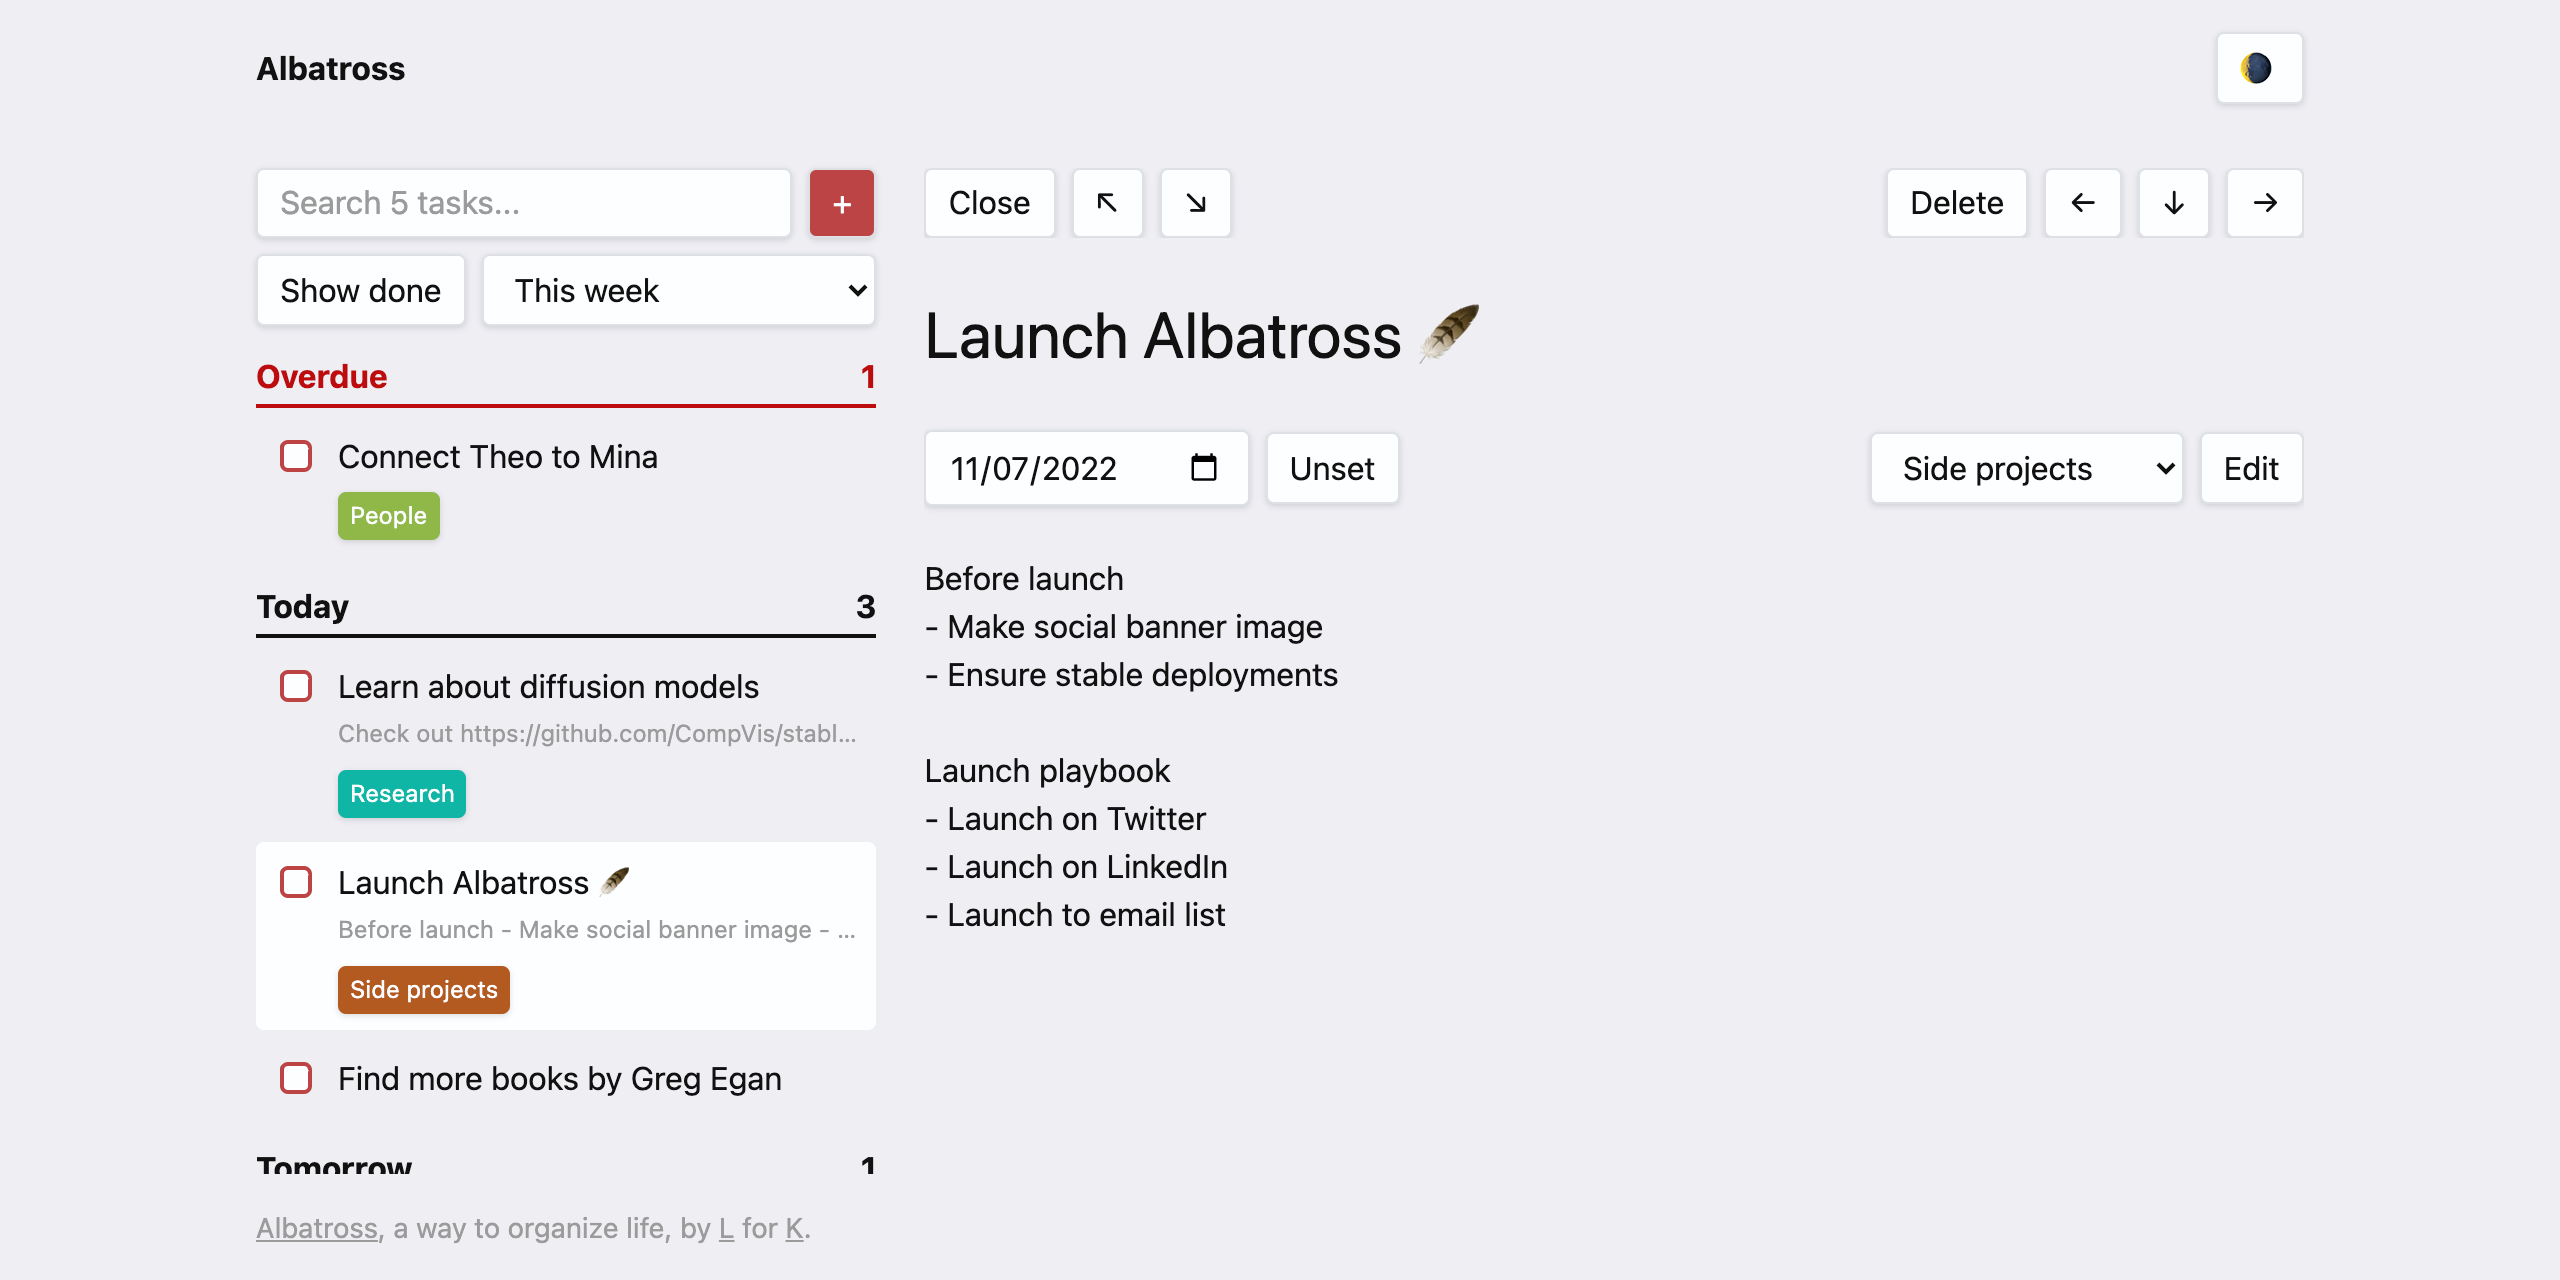The height and width of the screenshot is (1280, 2560).
Task: Open the 'This week' filter dropdown
Action: click(679, 290)
